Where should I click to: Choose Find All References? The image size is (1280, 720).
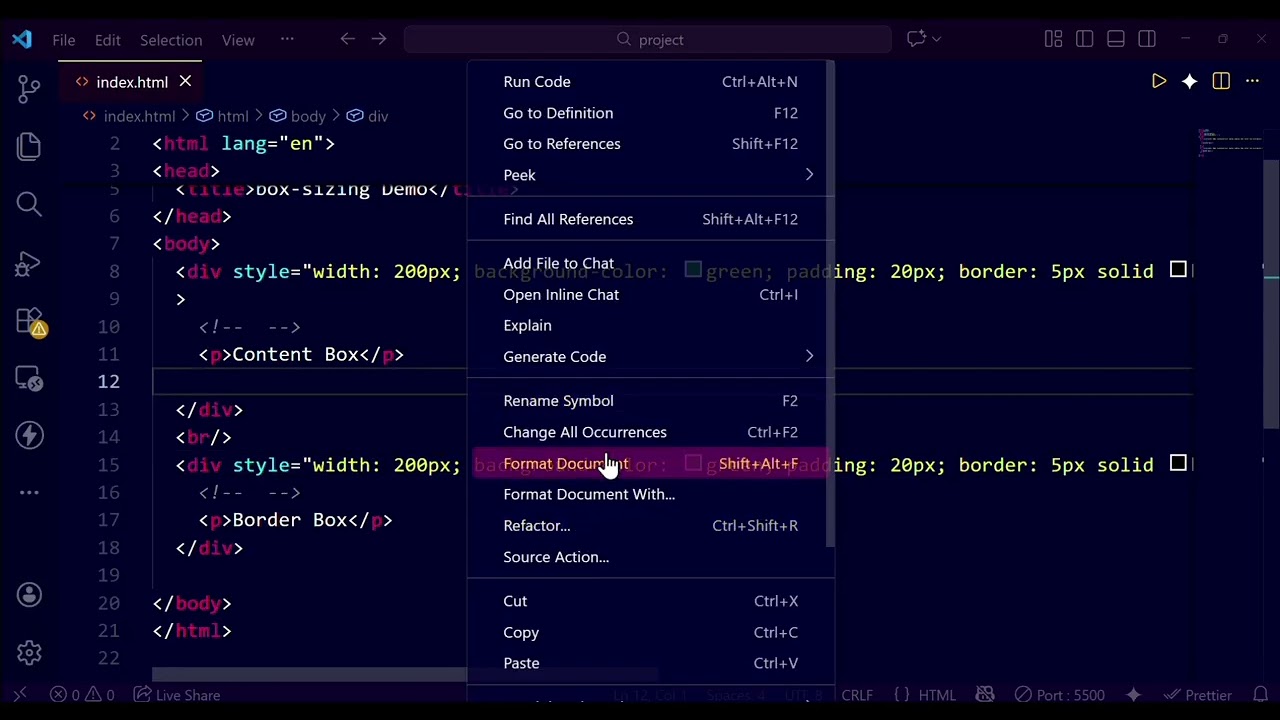point(651,219)
